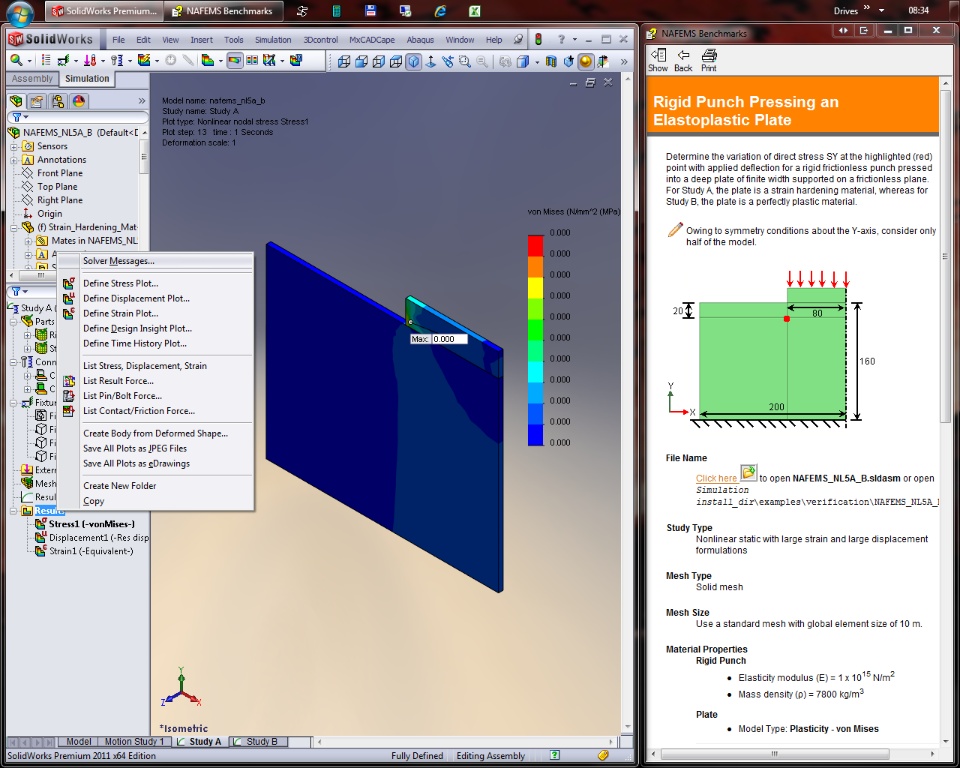Expand the Mates in NAFEMS_NL node

pyautogui.click(x=28, y=241)
